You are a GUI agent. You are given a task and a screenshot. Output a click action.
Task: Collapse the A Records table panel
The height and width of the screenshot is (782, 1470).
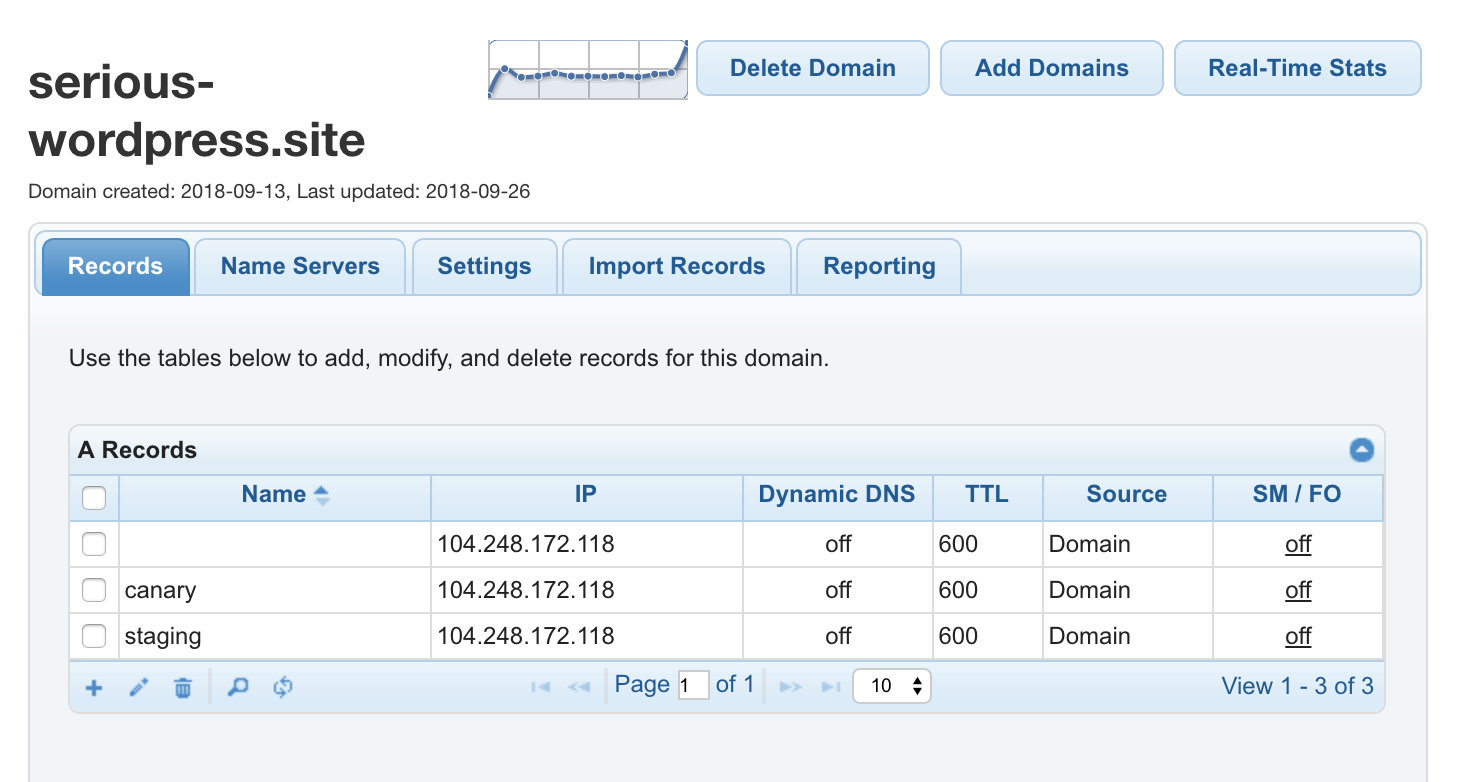[x=1362, y=451]
